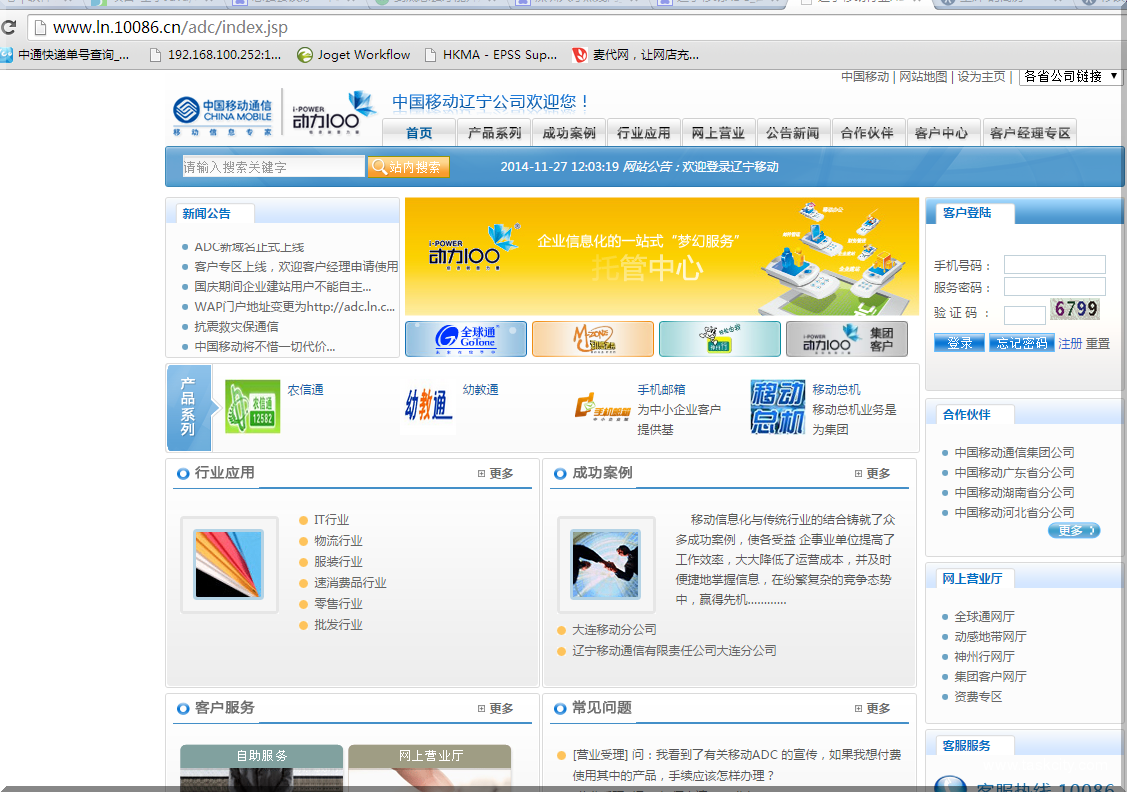The height and width of the screenshot is (792, 1127).
Task: Click the 动力100 集团客户 icon
Action: click(845, 338)
